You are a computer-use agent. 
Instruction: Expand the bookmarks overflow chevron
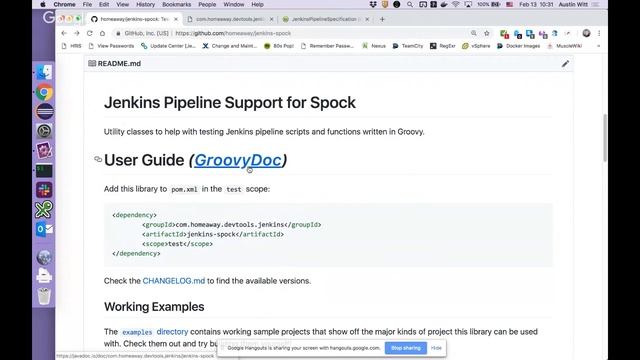click(598, 46)
